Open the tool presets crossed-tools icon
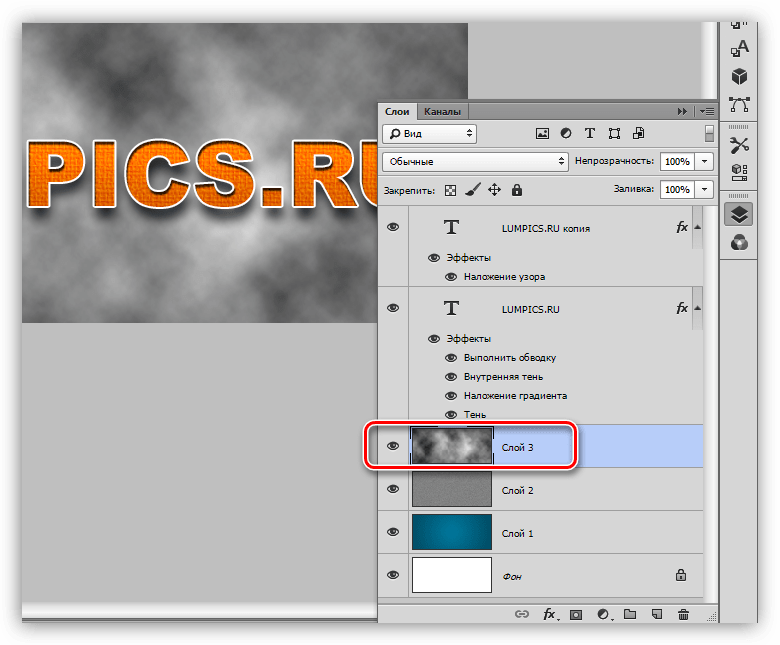This screenshot has width=780, height=645. pos(739,146)
